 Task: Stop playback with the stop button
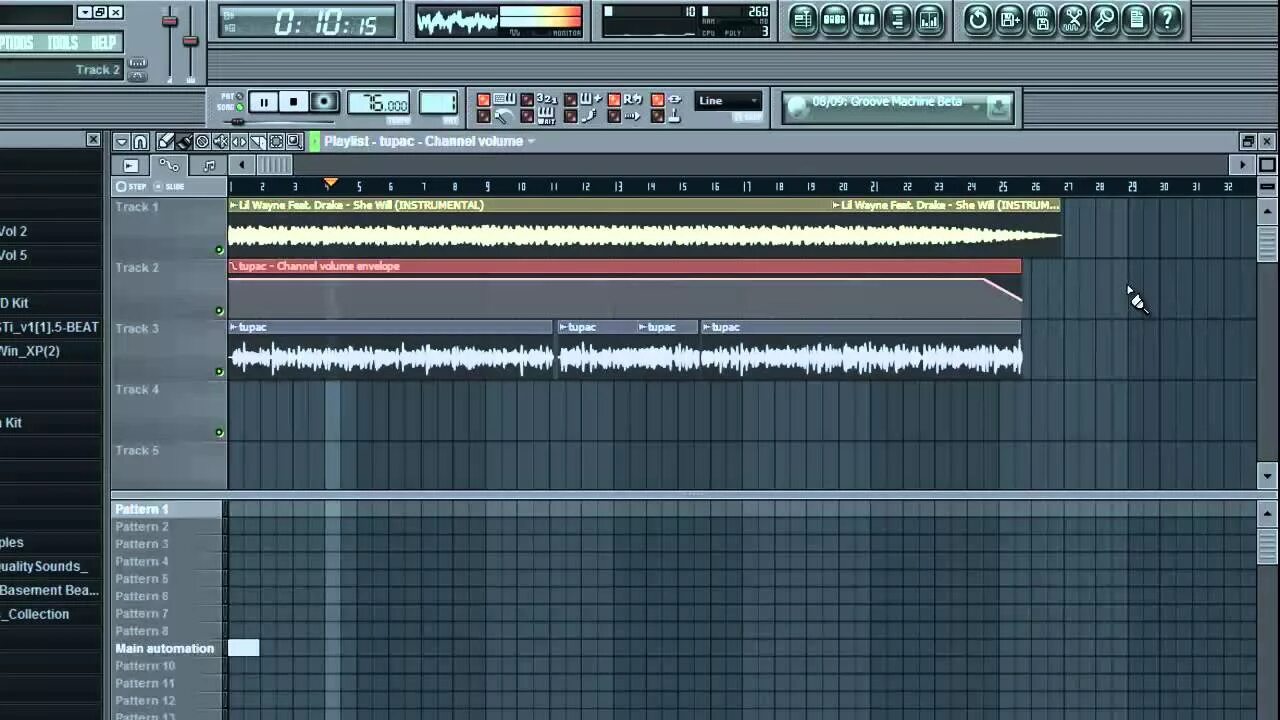pos(293,102)
